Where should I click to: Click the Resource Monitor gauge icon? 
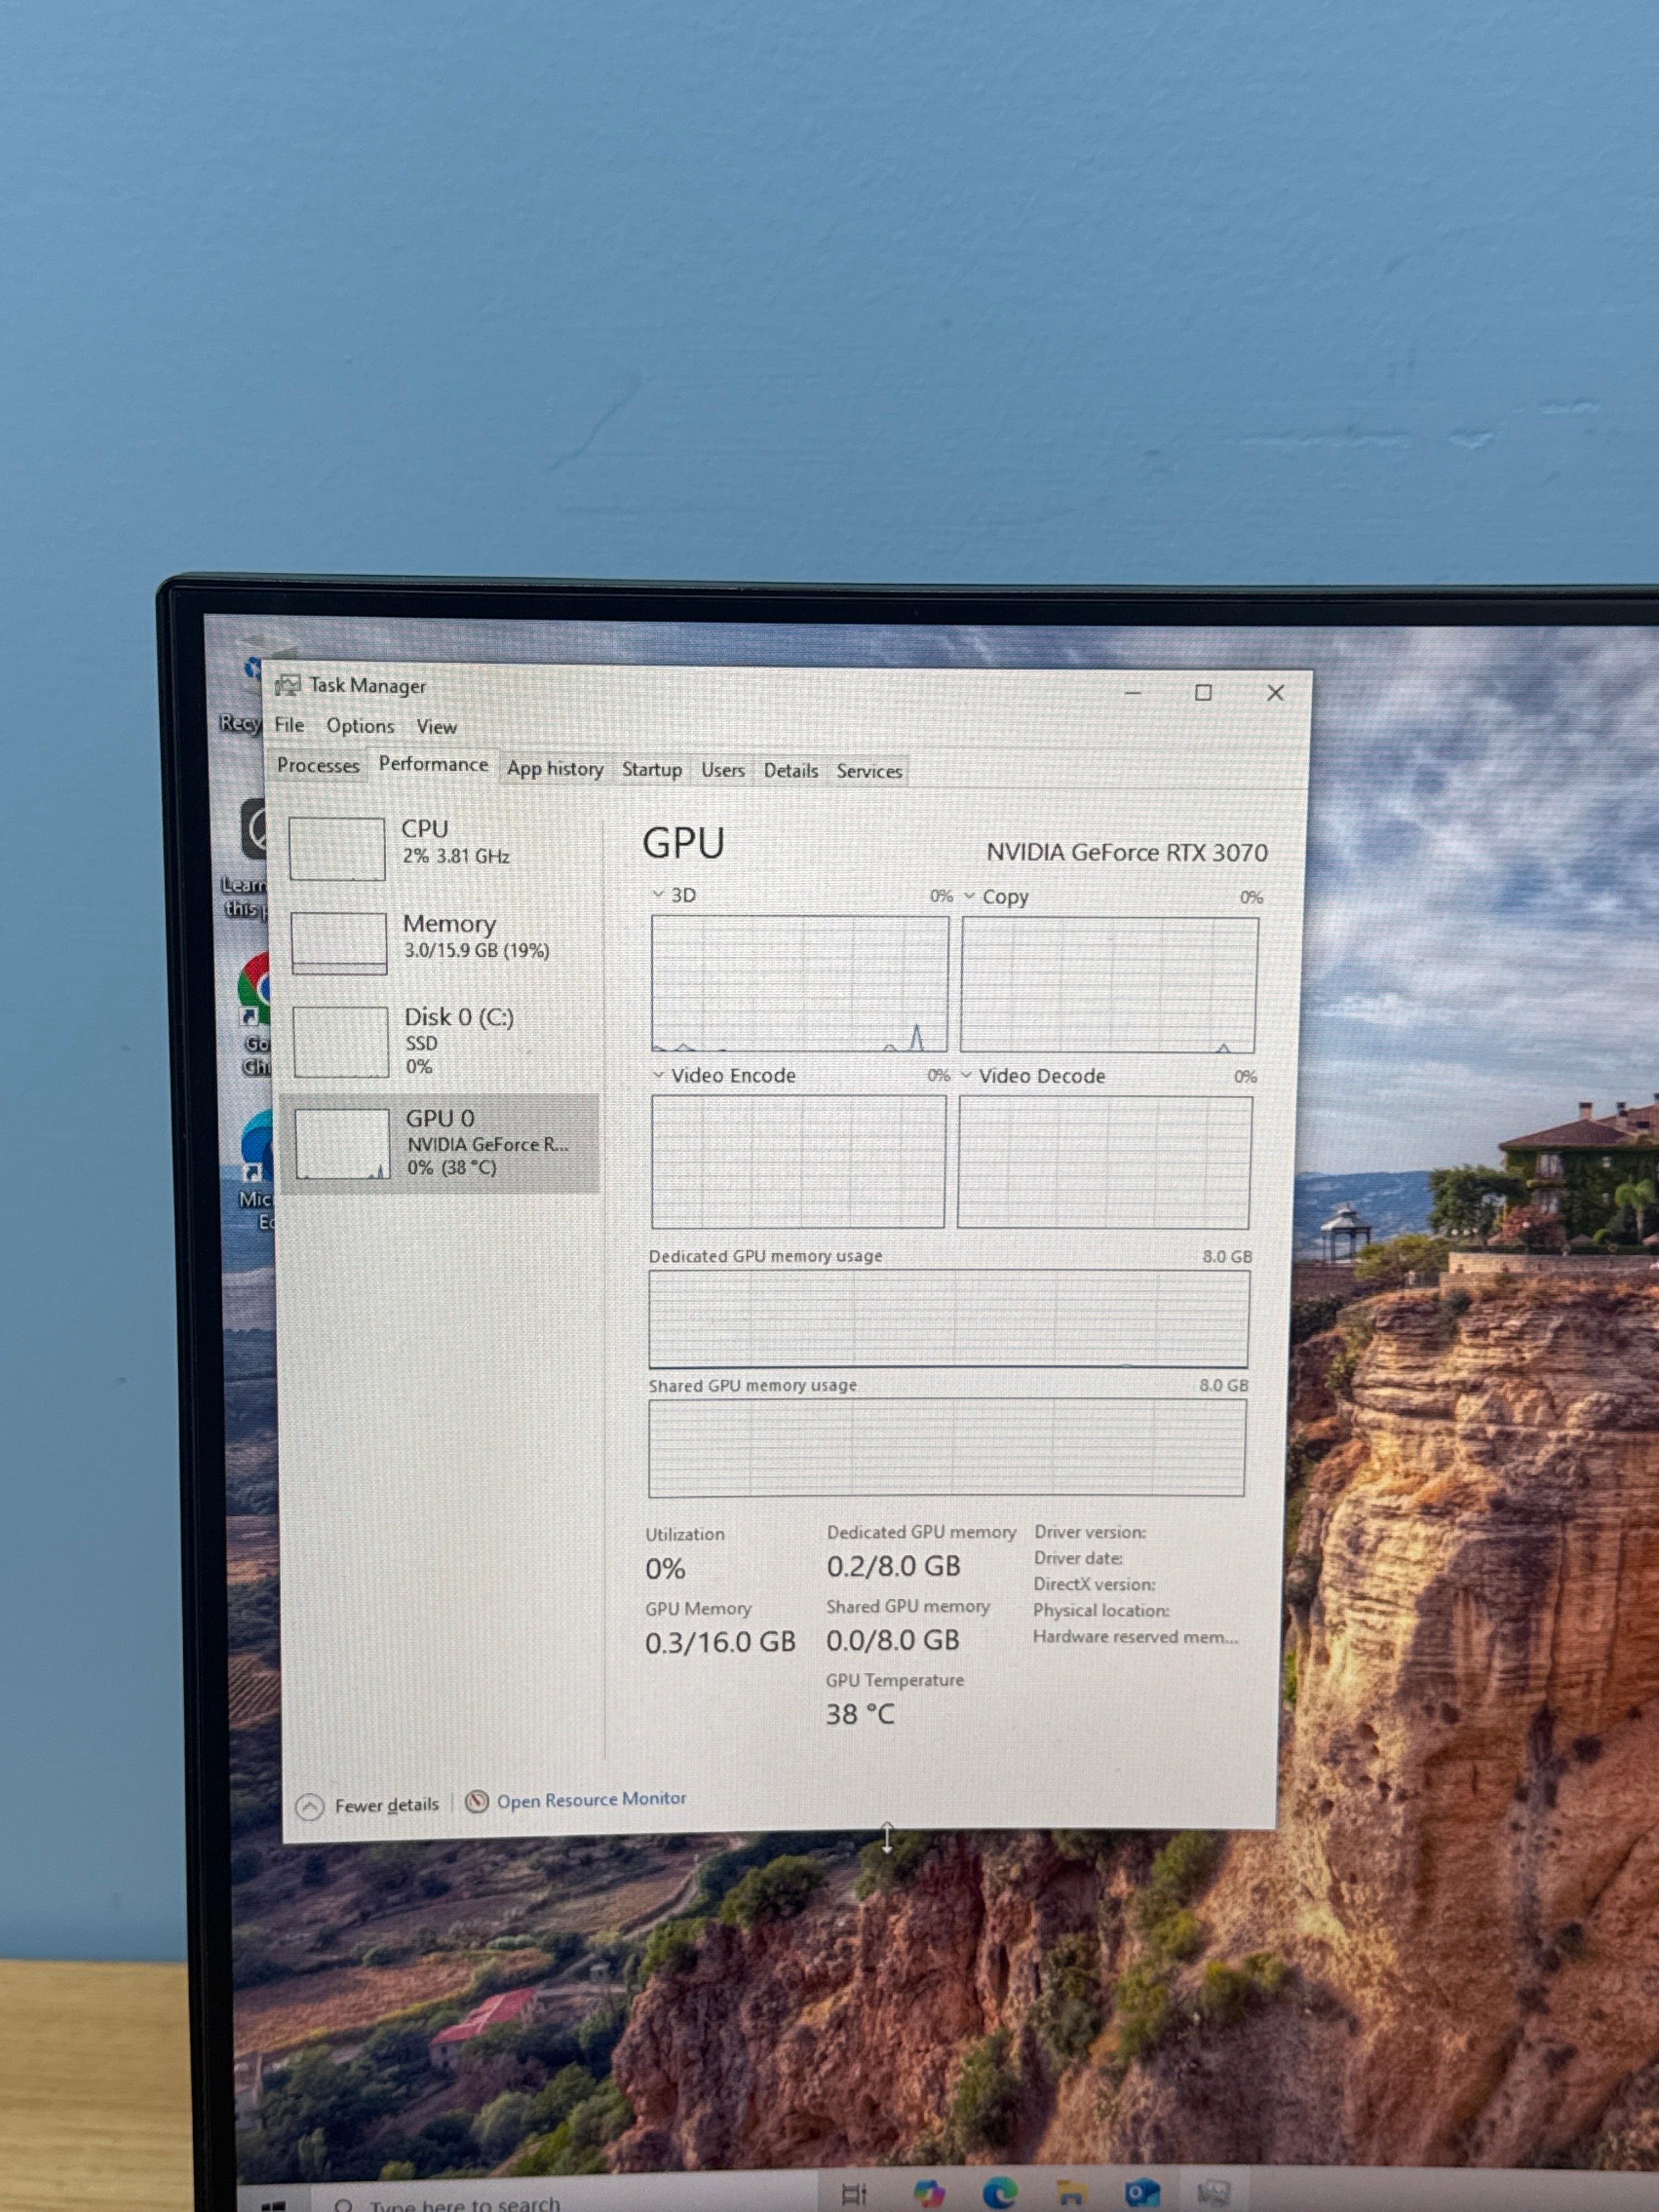point(477,1801)
